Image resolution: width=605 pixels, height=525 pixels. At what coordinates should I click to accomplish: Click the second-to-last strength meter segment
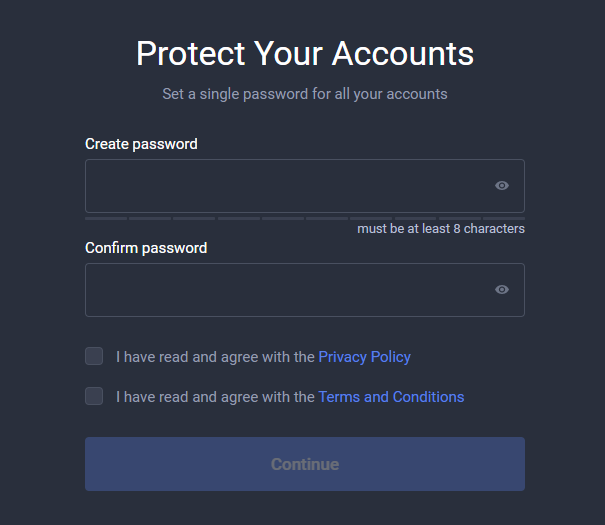460,218
